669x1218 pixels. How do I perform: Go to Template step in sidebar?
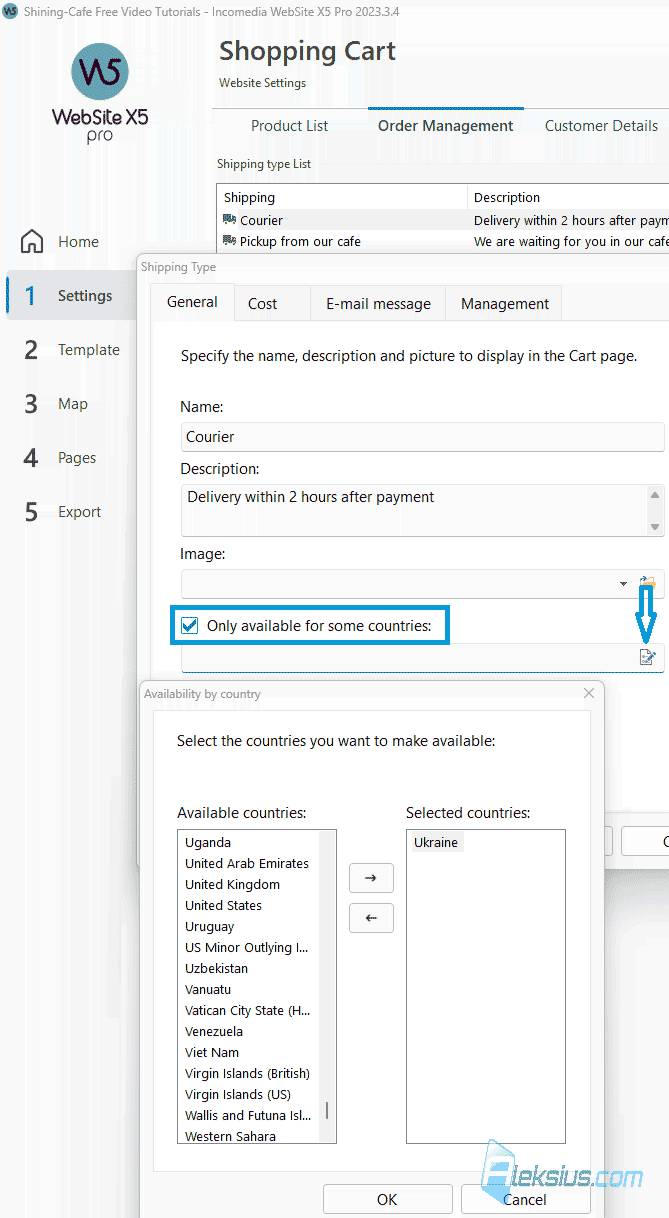pyautogui.click(x=70, y=350)
